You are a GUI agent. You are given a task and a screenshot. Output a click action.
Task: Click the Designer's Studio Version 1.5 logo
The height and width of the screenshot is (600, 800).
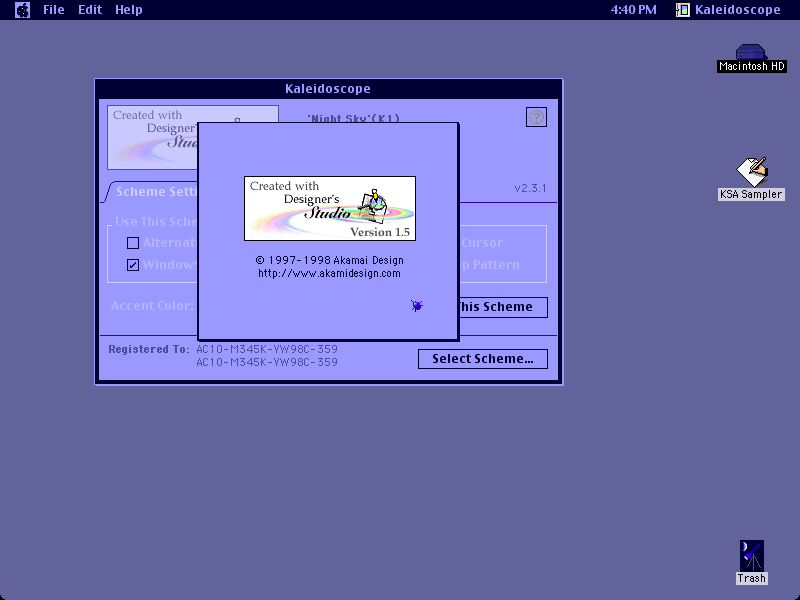(x=330, y=208)
